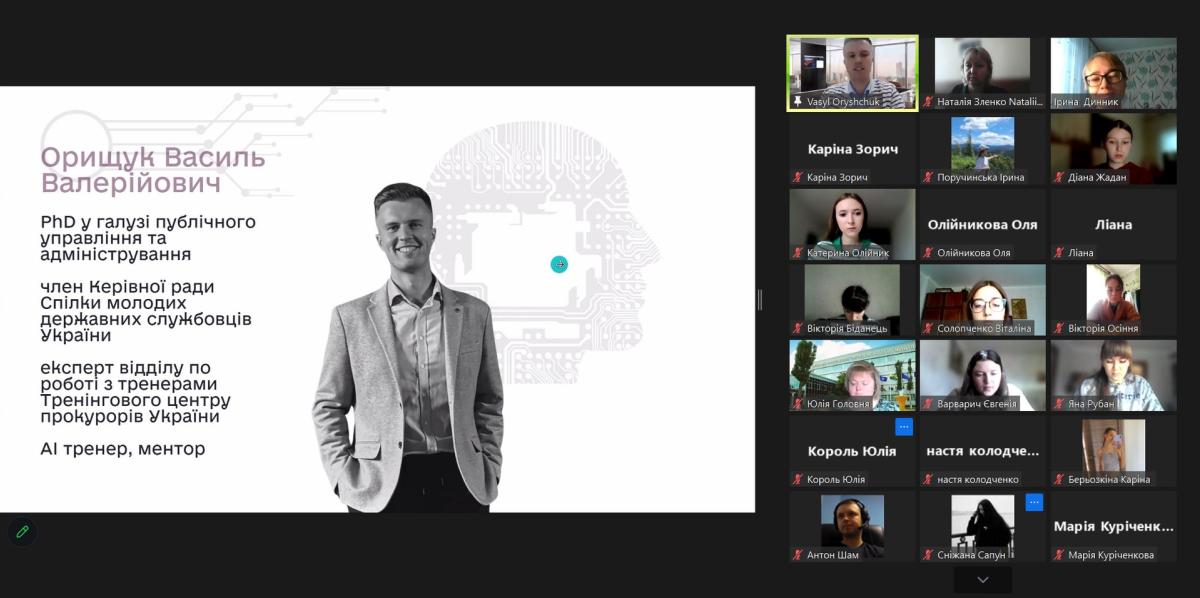The image size is (1200, 598).
Task: Show next page of gallery participants
Action: pyautogui.click(x=982, y=579)
